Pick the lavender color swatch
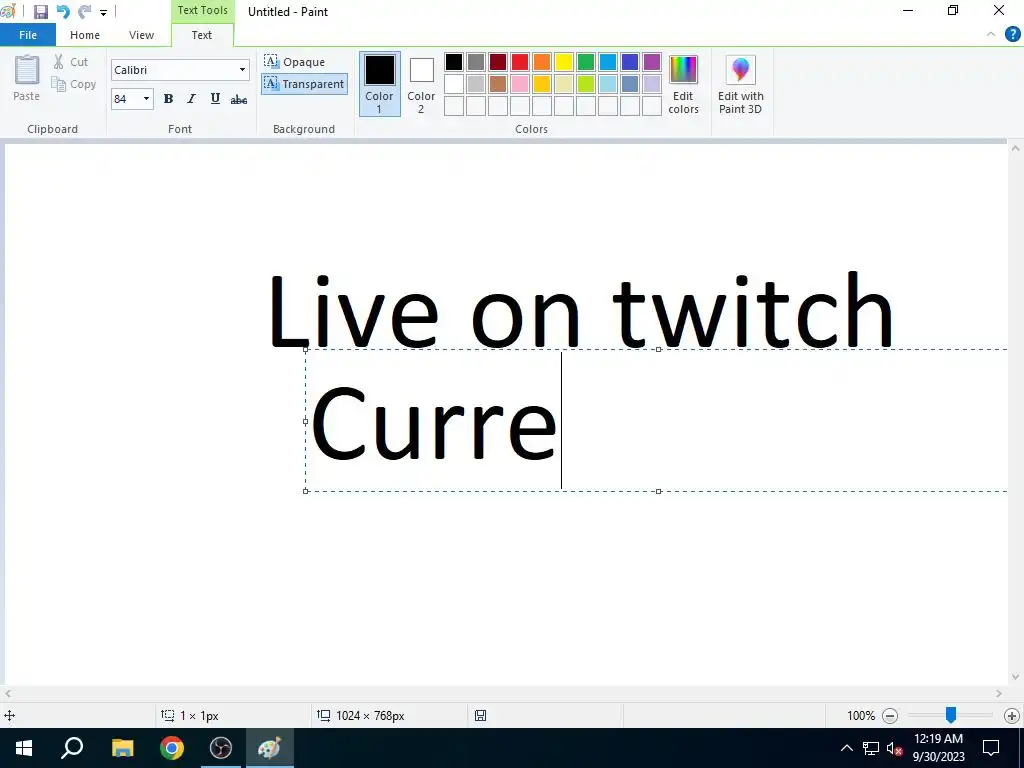1024x768 pixels. pyautogui.click(x=652, y=84)
